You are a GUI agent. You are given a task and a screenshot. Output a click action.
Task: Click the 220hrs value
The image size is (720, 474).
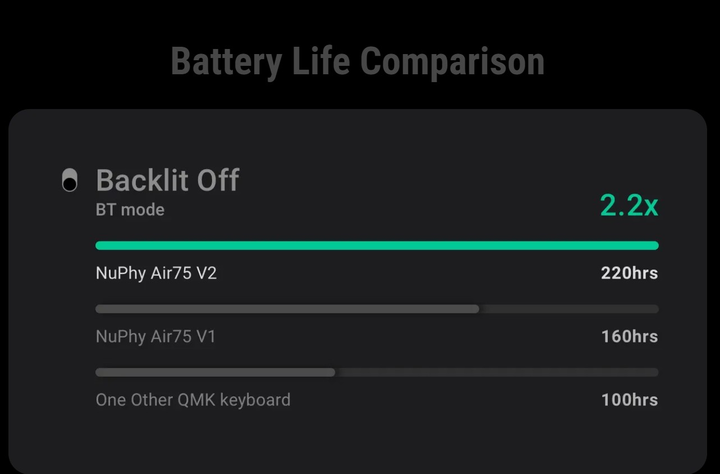(x=630, y=273)
